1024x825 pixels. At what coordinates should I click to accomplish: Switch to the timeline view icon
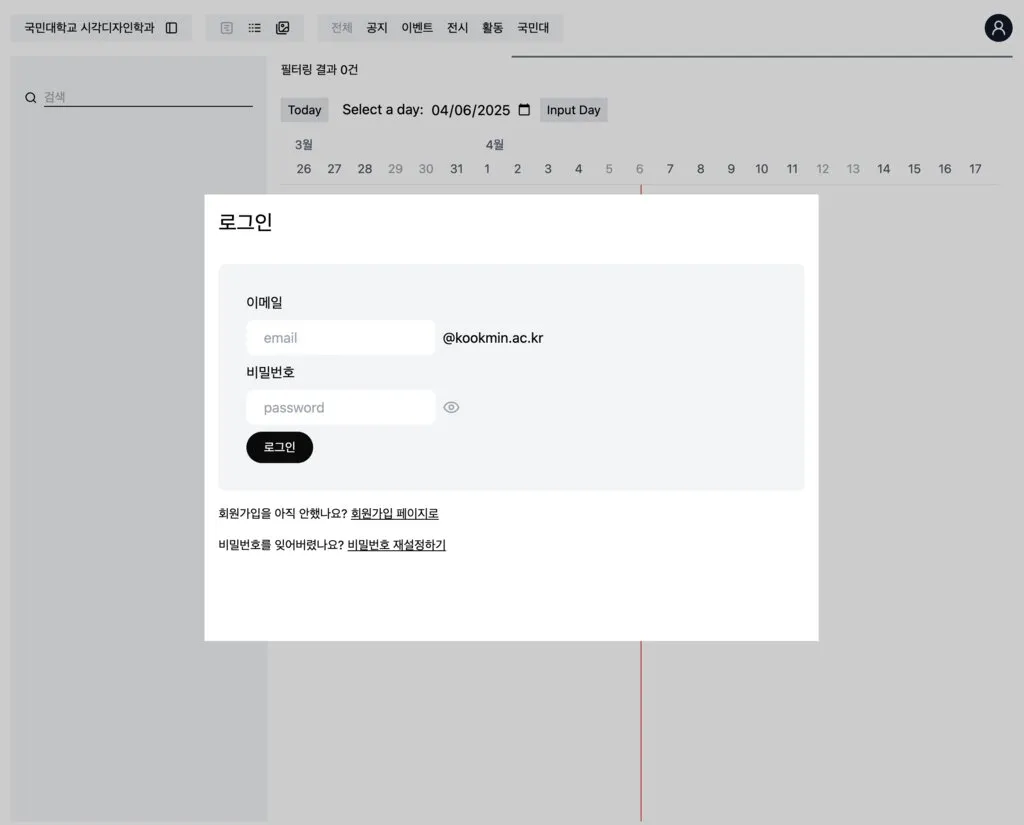[227, 28]
